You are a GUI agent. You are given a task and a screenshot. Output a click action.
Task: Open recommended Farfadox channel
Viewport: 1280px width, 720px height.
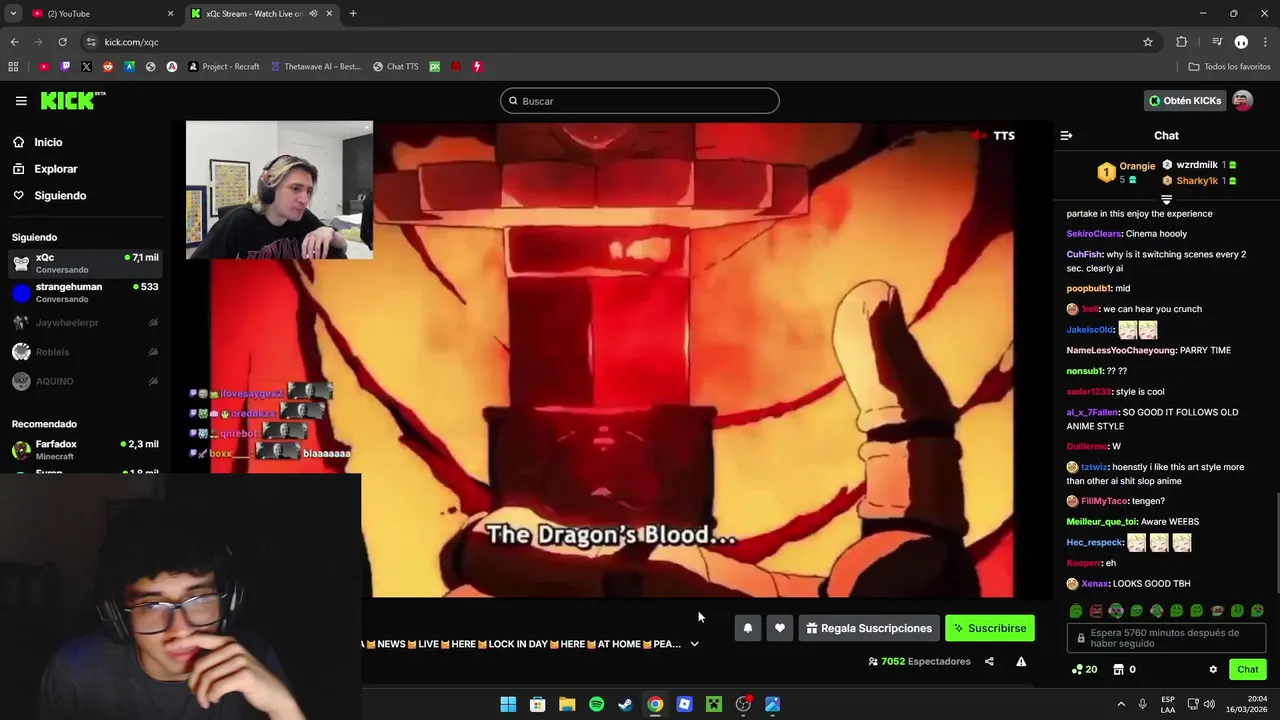pos(85,450)
